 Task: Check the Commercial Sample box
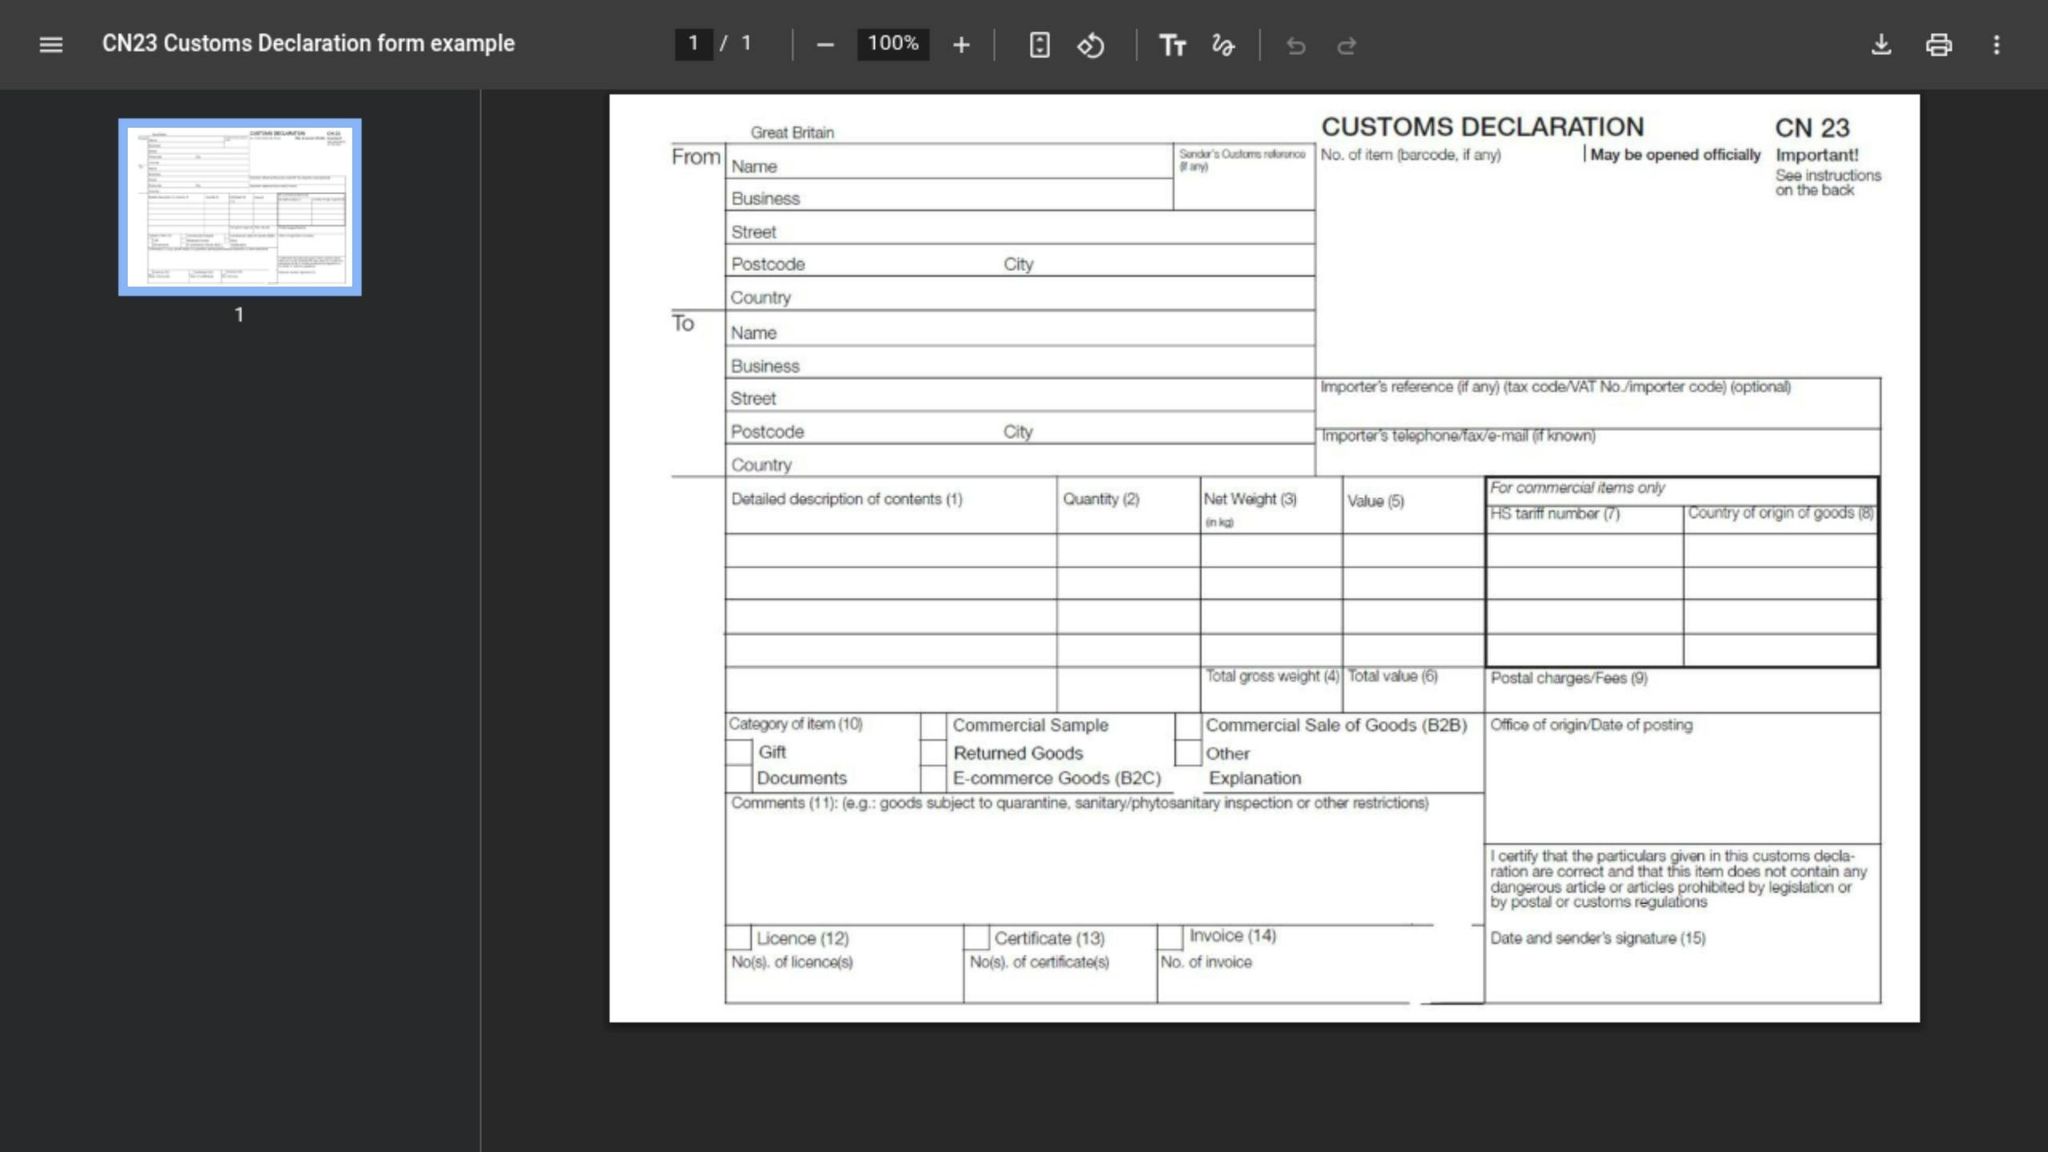pyautogui.click(x=933, y=725)
